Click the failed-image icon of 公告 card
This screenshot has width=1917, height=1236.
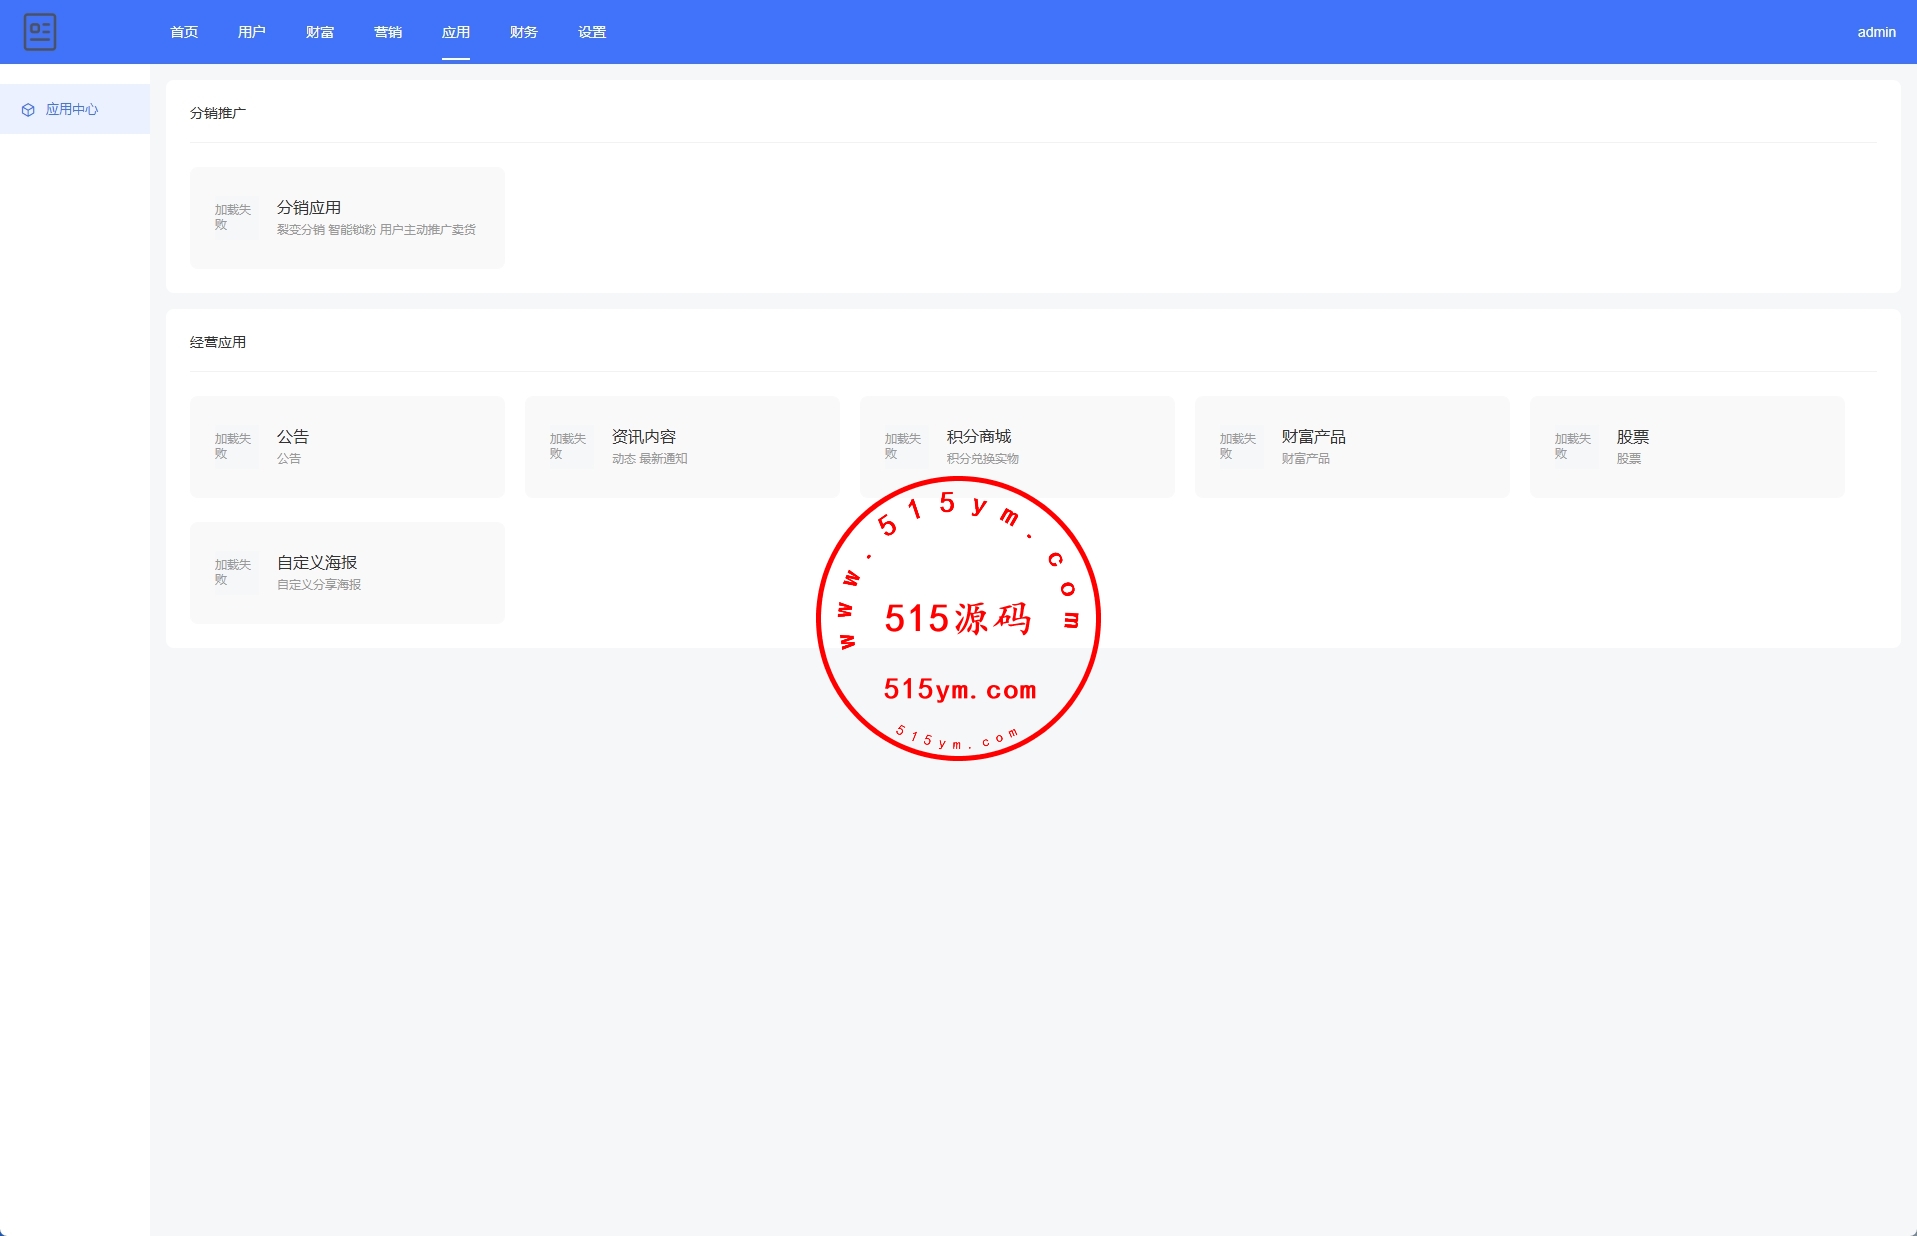click(234, 447)
